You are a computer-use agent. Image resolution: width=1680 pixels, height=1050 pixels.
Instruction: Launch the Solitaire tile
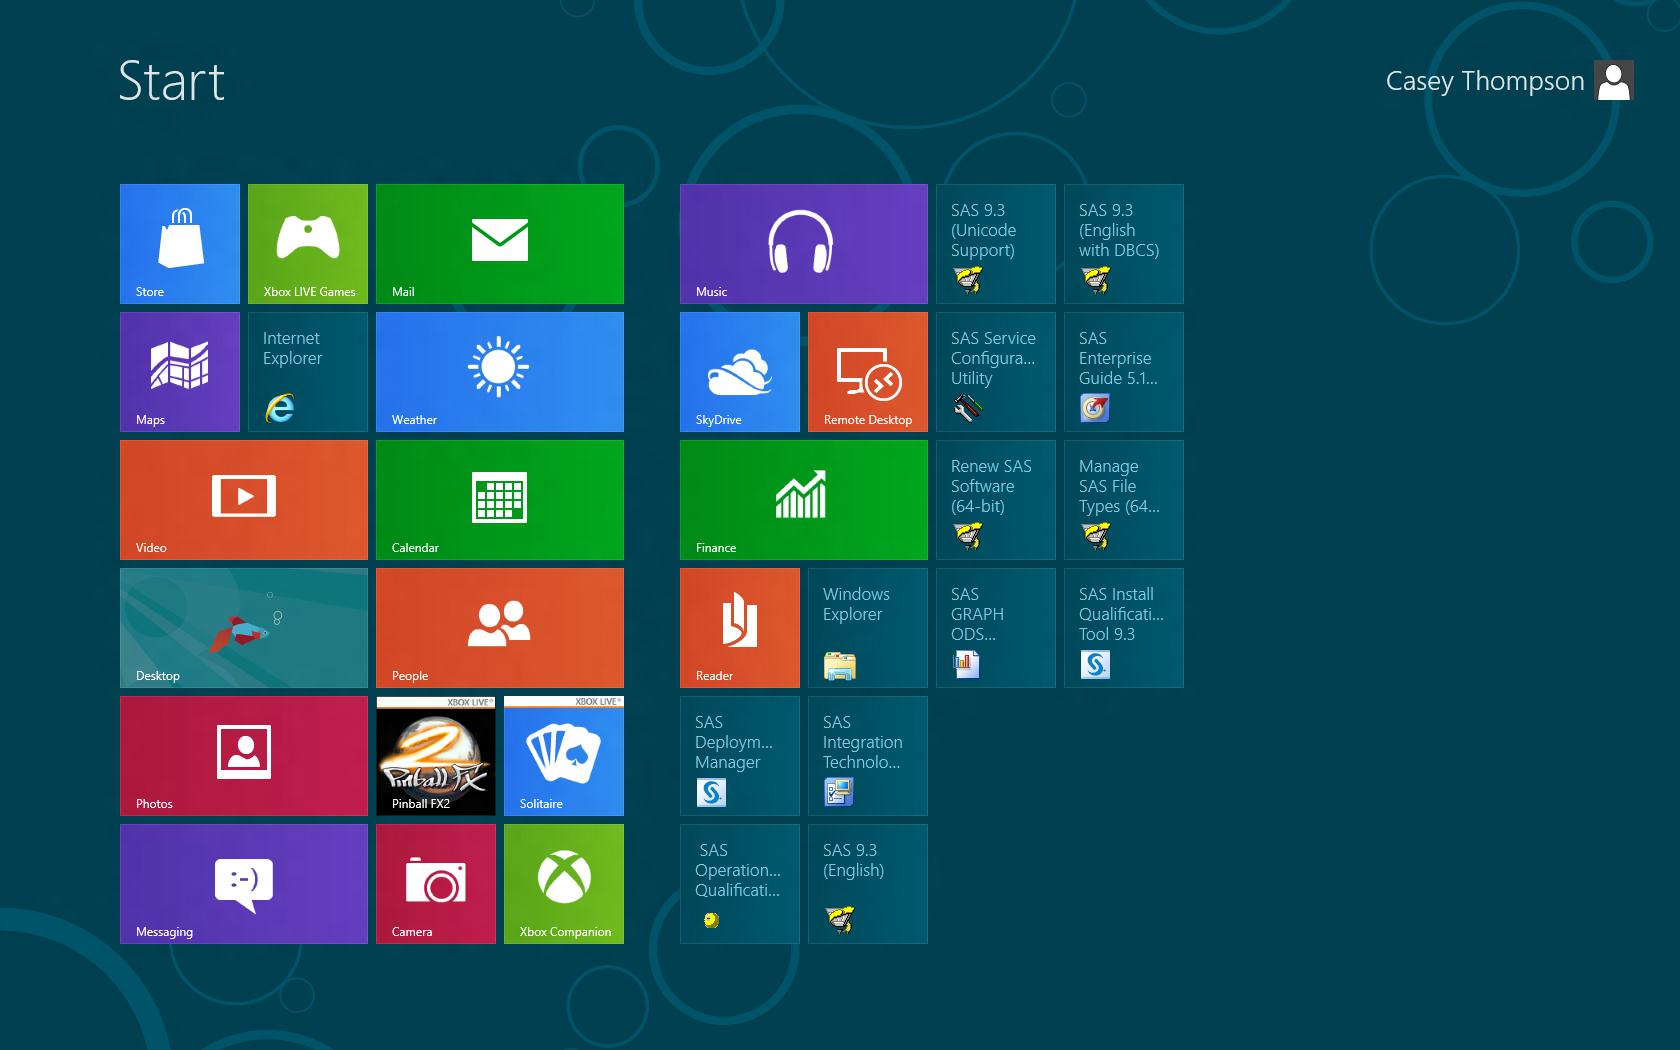(564, 756)
